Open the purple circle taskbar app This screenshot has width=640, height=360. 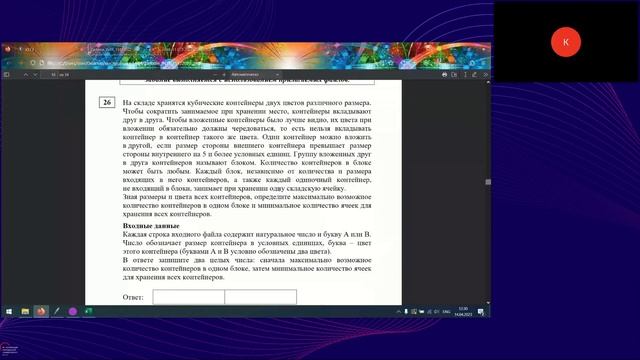(x=73, y=311)
